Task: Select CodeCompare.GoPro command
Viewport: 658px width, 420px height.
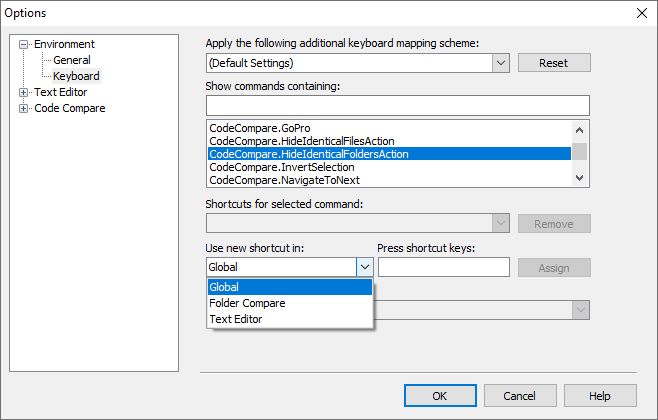Action: coord(389,128)
